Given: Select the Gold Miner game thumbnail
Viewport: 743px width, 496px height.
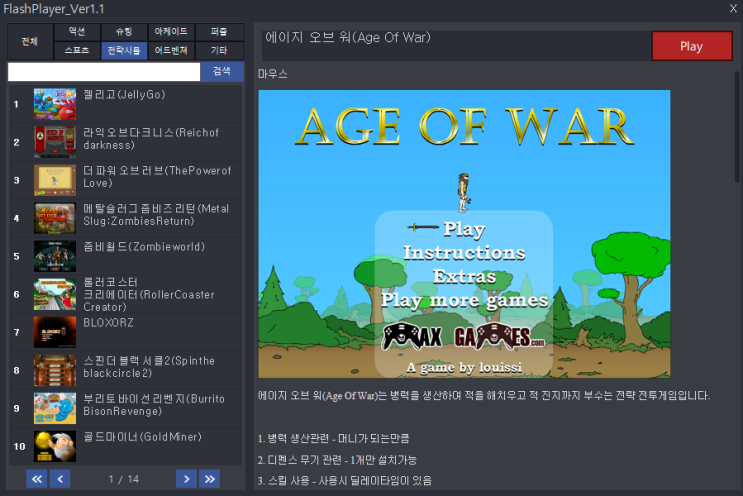Looking at the screenshot, I should coord(55,446).
